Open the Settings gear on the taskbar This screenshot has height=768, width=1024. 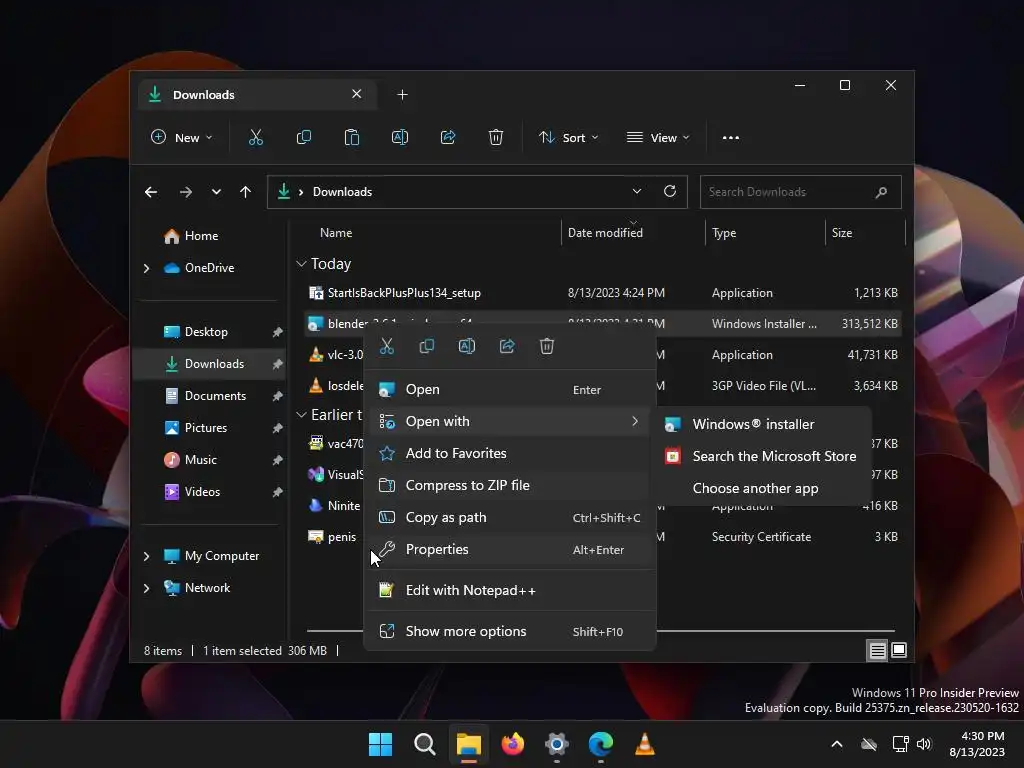pos(556,744)
